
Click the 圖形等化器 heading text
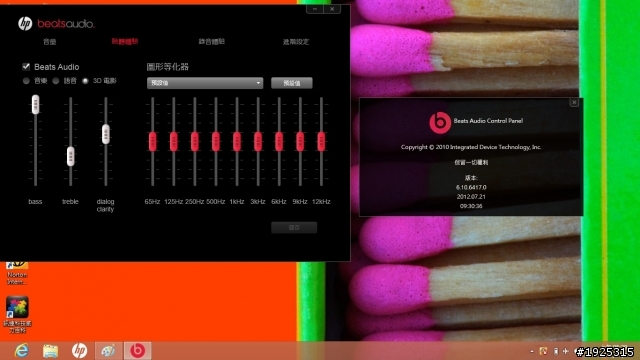pos(167,67)
